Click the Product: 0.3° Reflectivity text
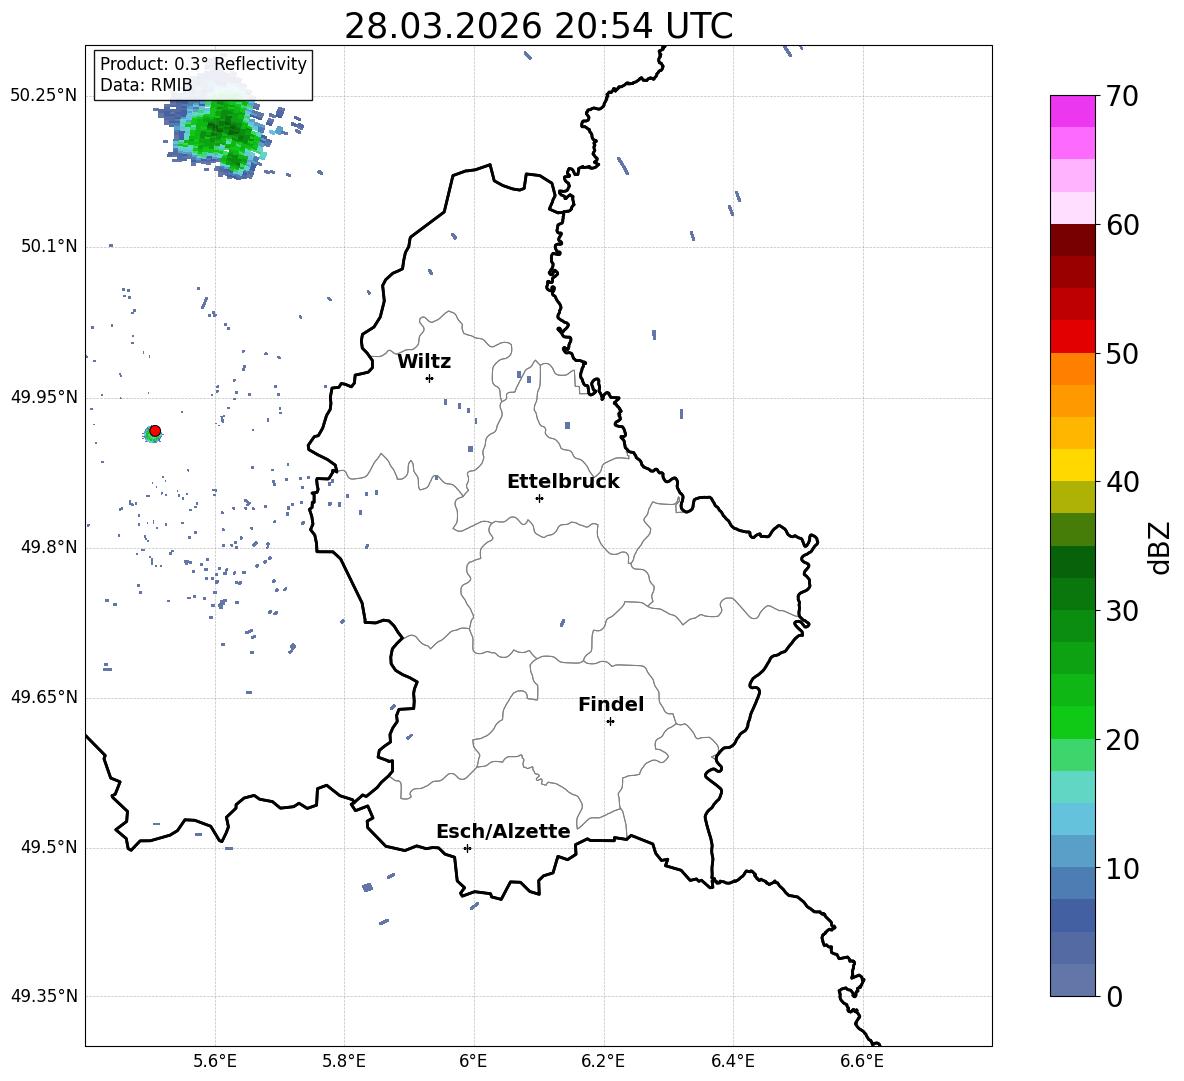The width and height of the screenshot is (1184, 1081). coord(203,64)
